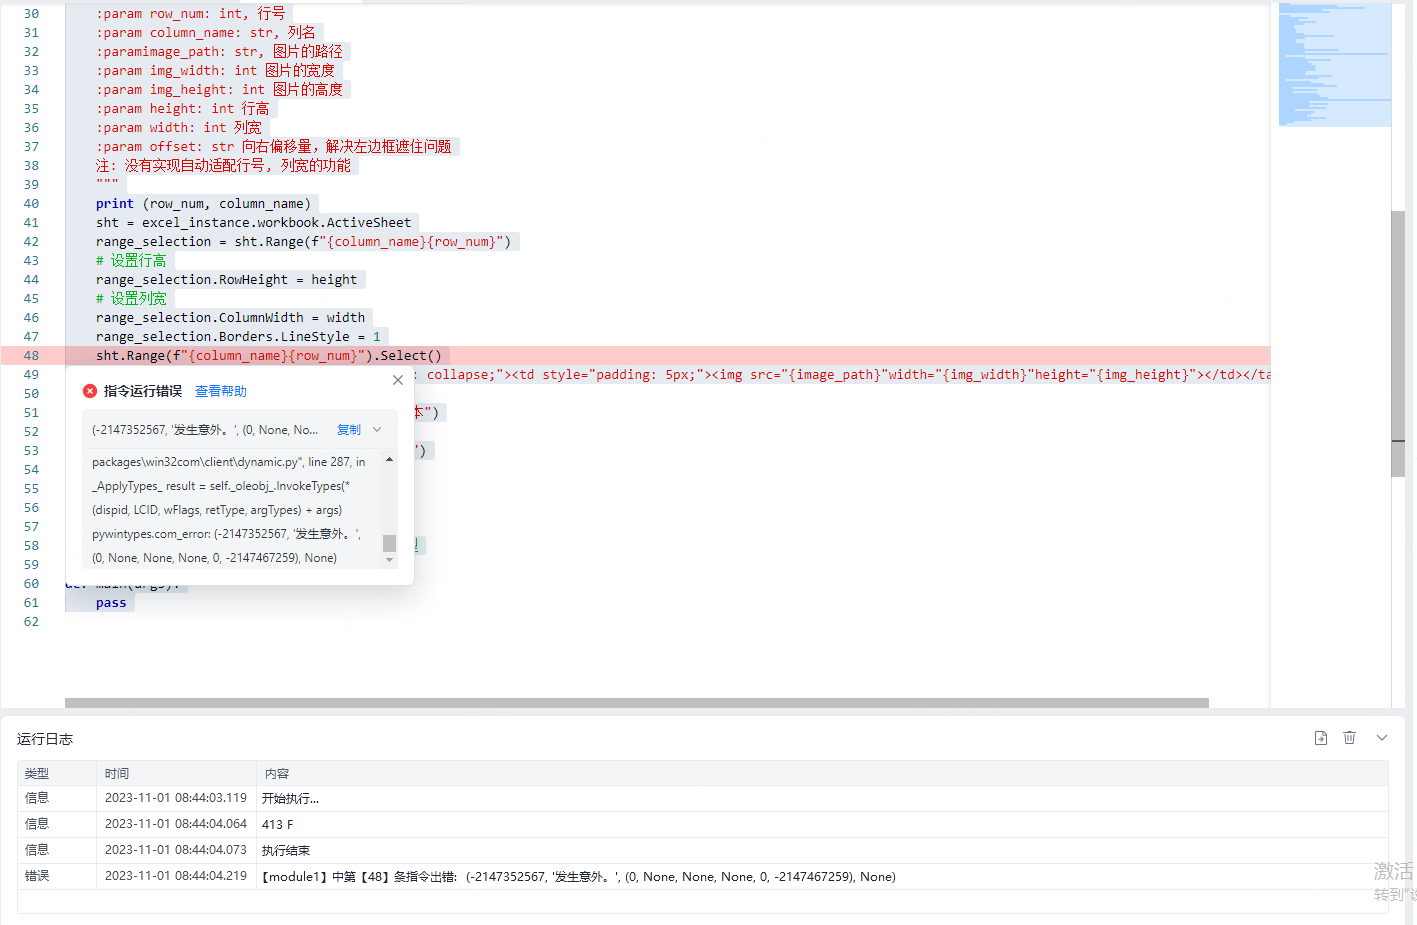The height and width of the screenshot is (925, 1417).
Task: Click the editor's vertical scrollbar thumb
Action: 1398,344
